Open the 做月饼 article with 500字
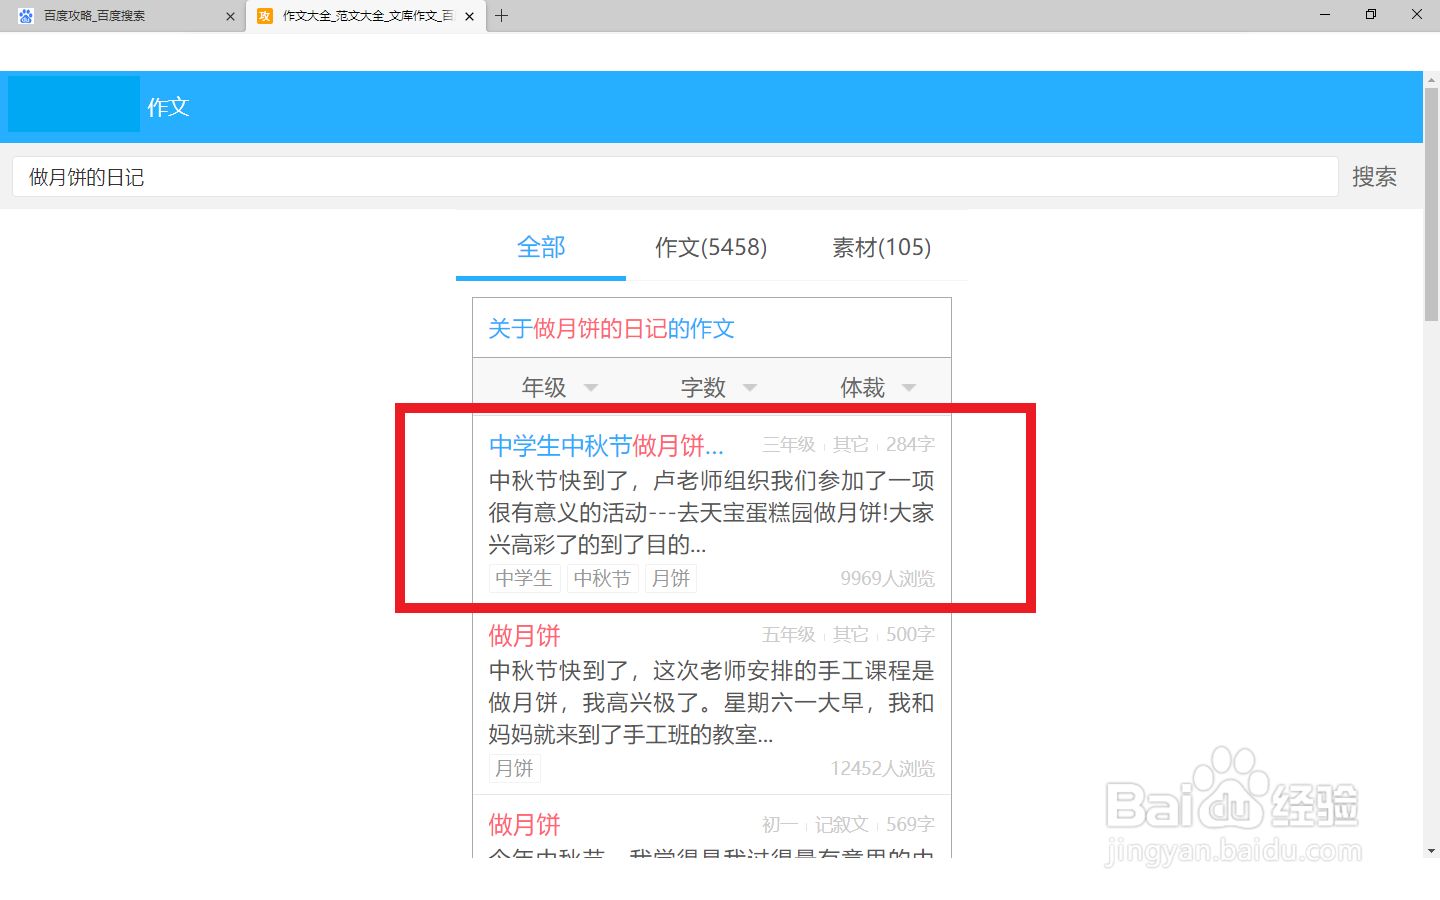The height and width of the screenshot is (900, 1440). [524, 635]
